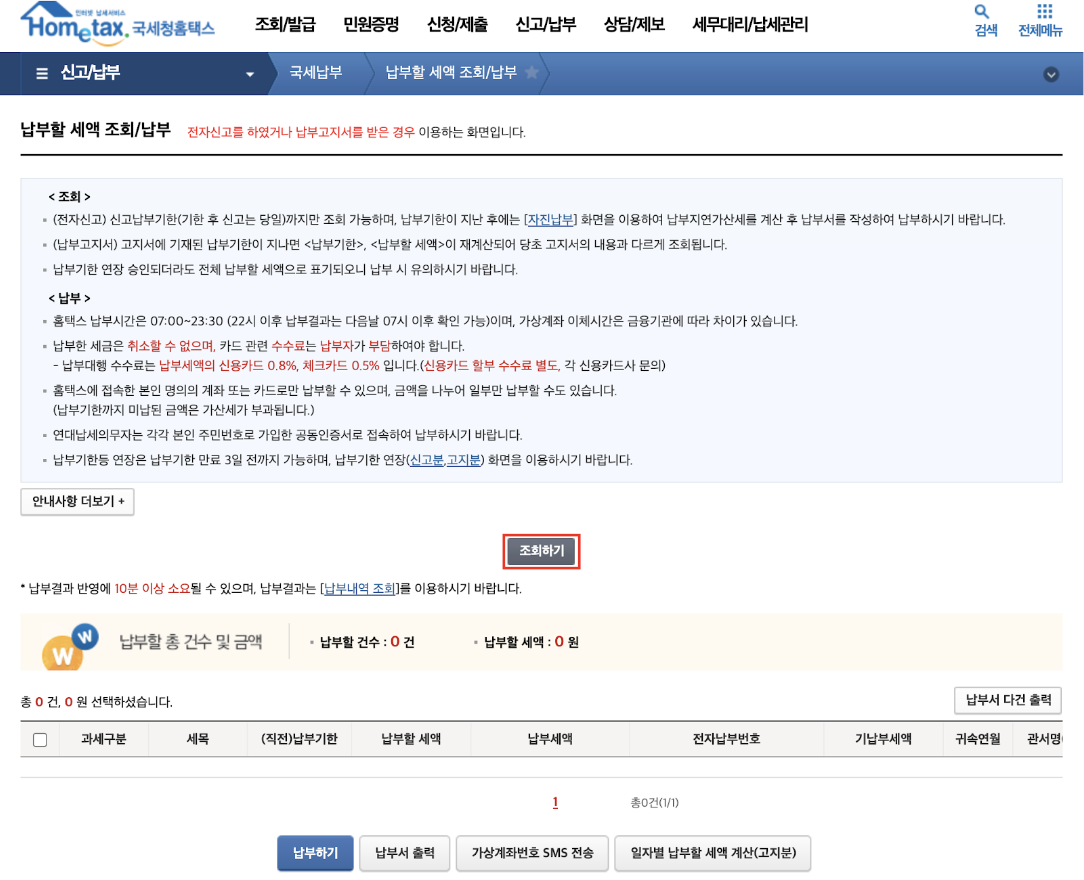The width and height of the screenshot is (1084, 880).
Task: Click the 납부할 건수 : 0 건 value
Action: [367, 642]
